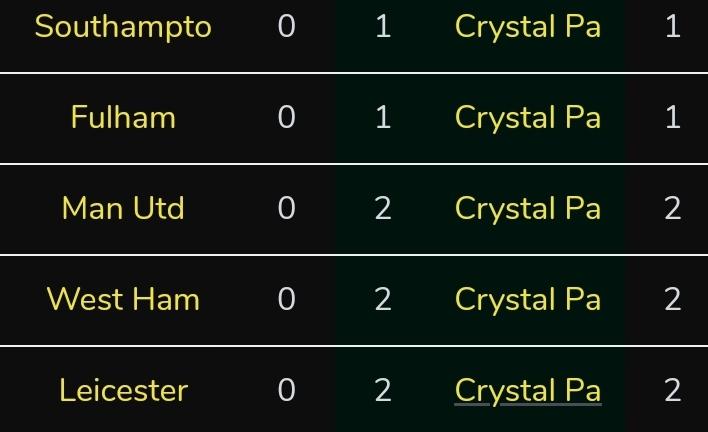Select last column value 1 in Fulham row
708x432 pixels.
[x=672, y=117]
